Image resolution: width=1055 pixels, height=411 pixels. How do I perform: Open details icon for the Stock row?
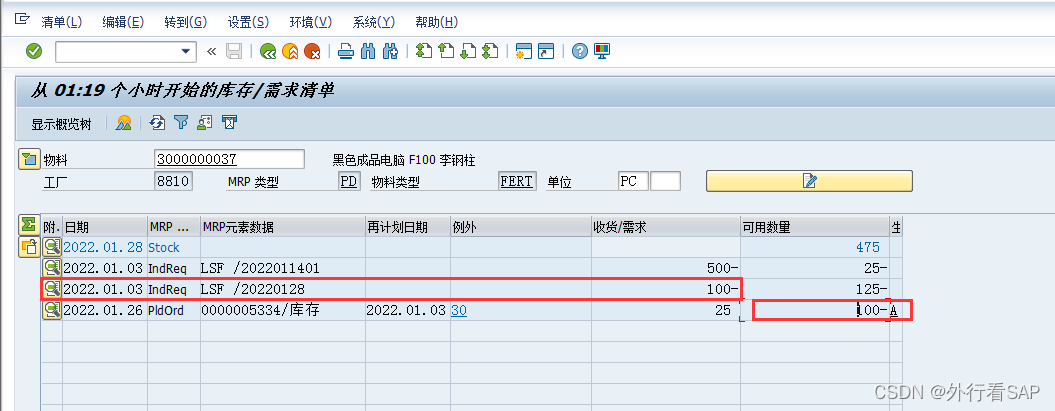(x=52, y=248)
